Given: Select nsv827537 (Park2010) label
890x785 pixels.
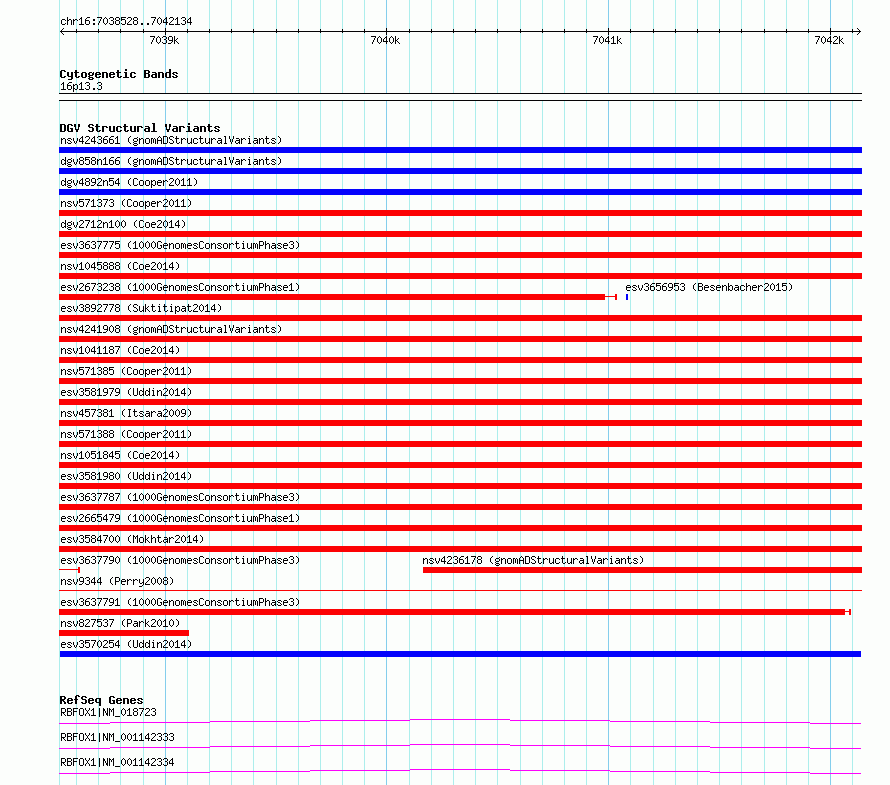Looking at the screenshot, I should pos(120,623).
